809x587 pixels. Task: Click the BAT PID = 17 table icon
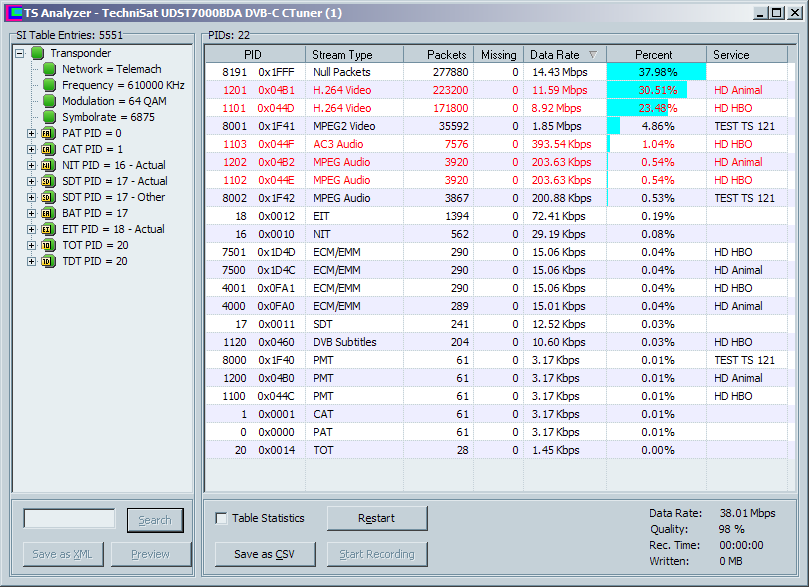[x=48, y=213]
